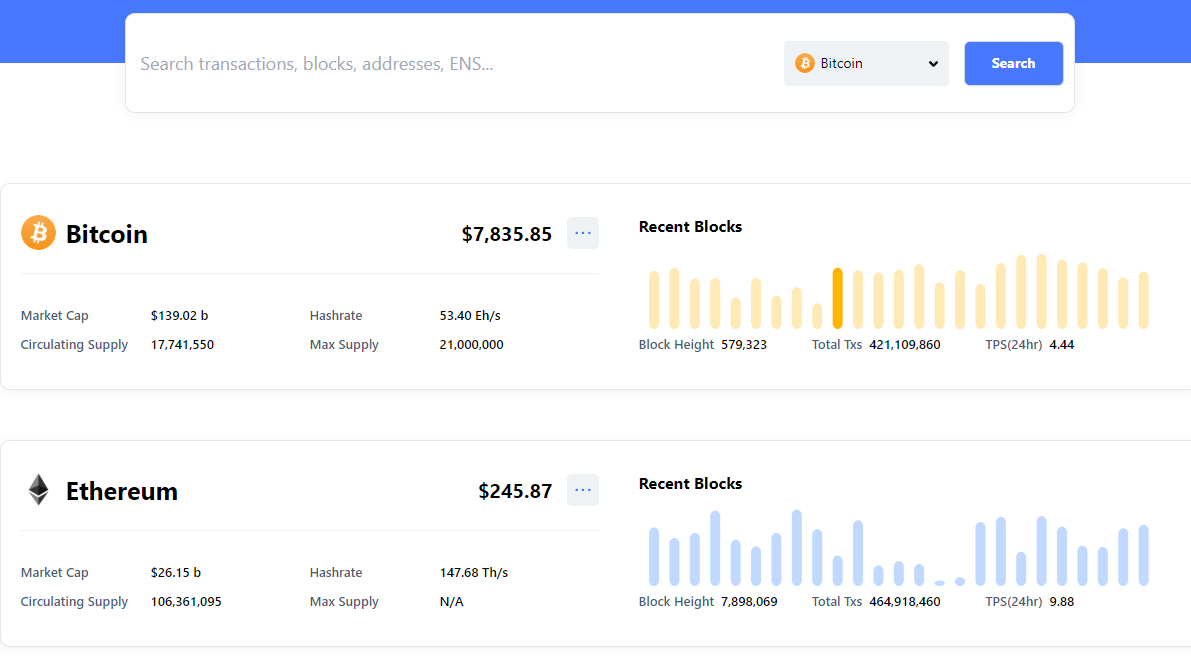1191x664 pixels.
Task: Click the chevron arrow in the network selector
Action: [x=933, y=64]
